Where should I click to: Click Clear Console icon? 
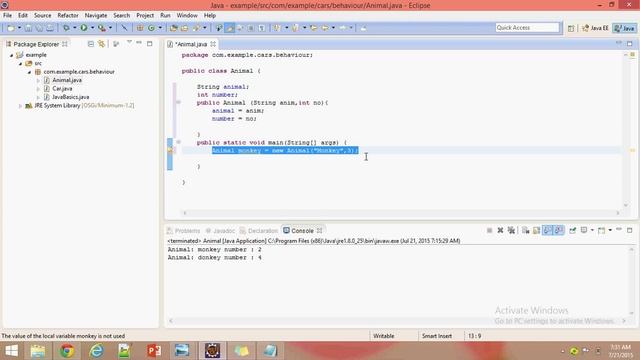[526, 231]
